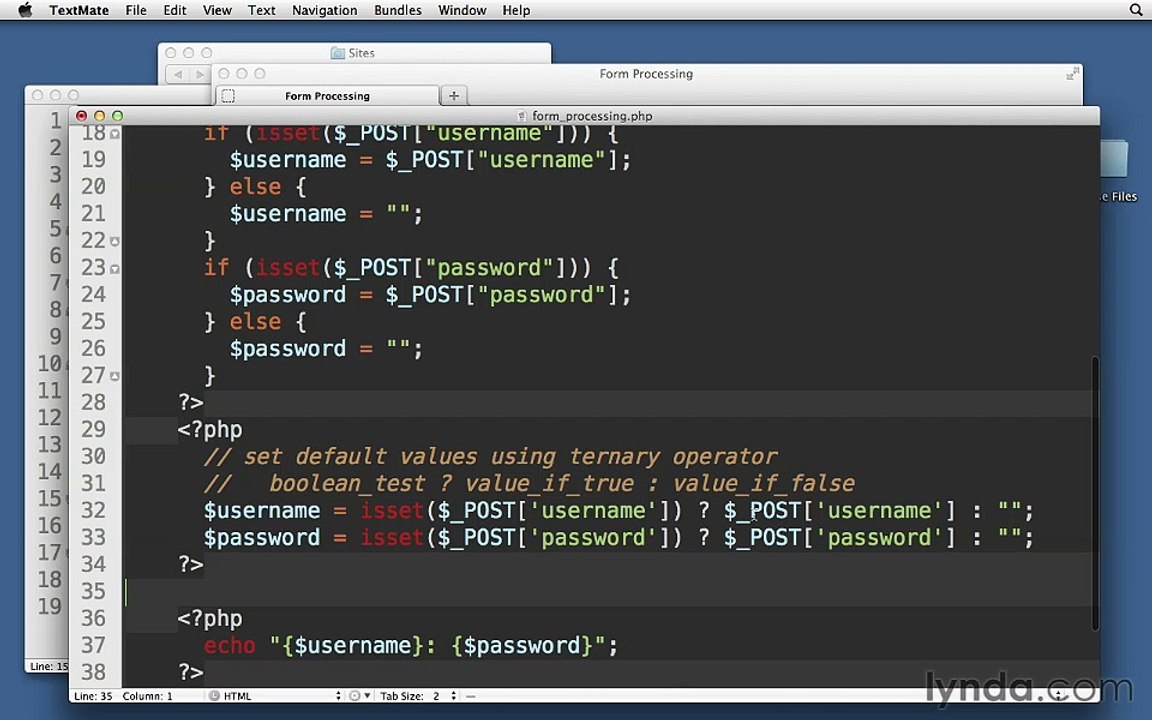Viewport: 1152px width, 720px height.
Task: Click the else keyword on line 25
Action: (x=255, y=322)
